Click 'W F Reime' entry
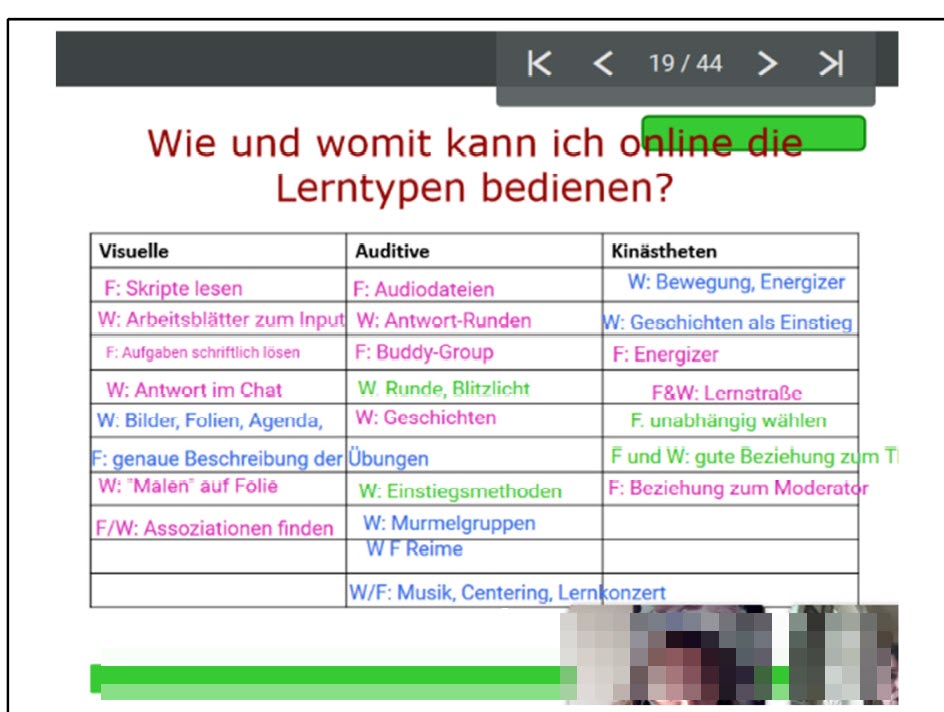 [x=414, y=549]
